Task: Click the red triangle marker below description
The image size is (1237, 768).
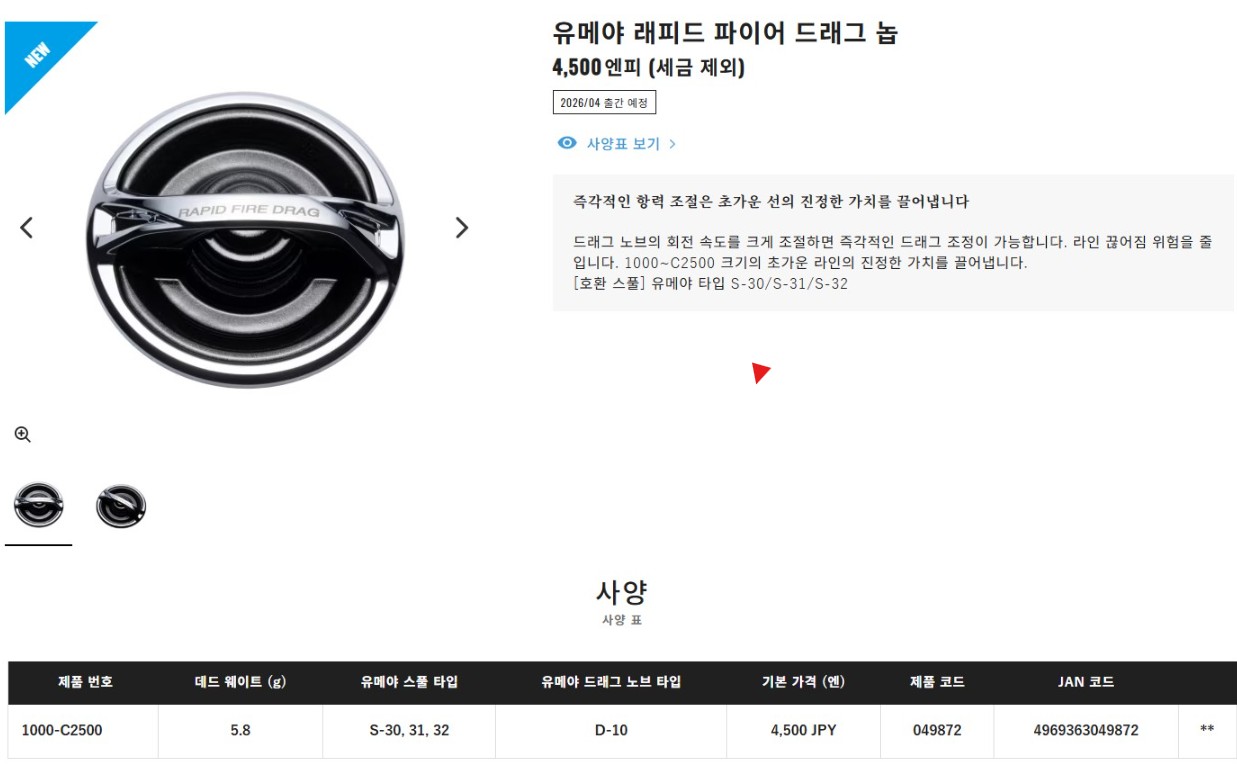Action: tap(761, 373)
